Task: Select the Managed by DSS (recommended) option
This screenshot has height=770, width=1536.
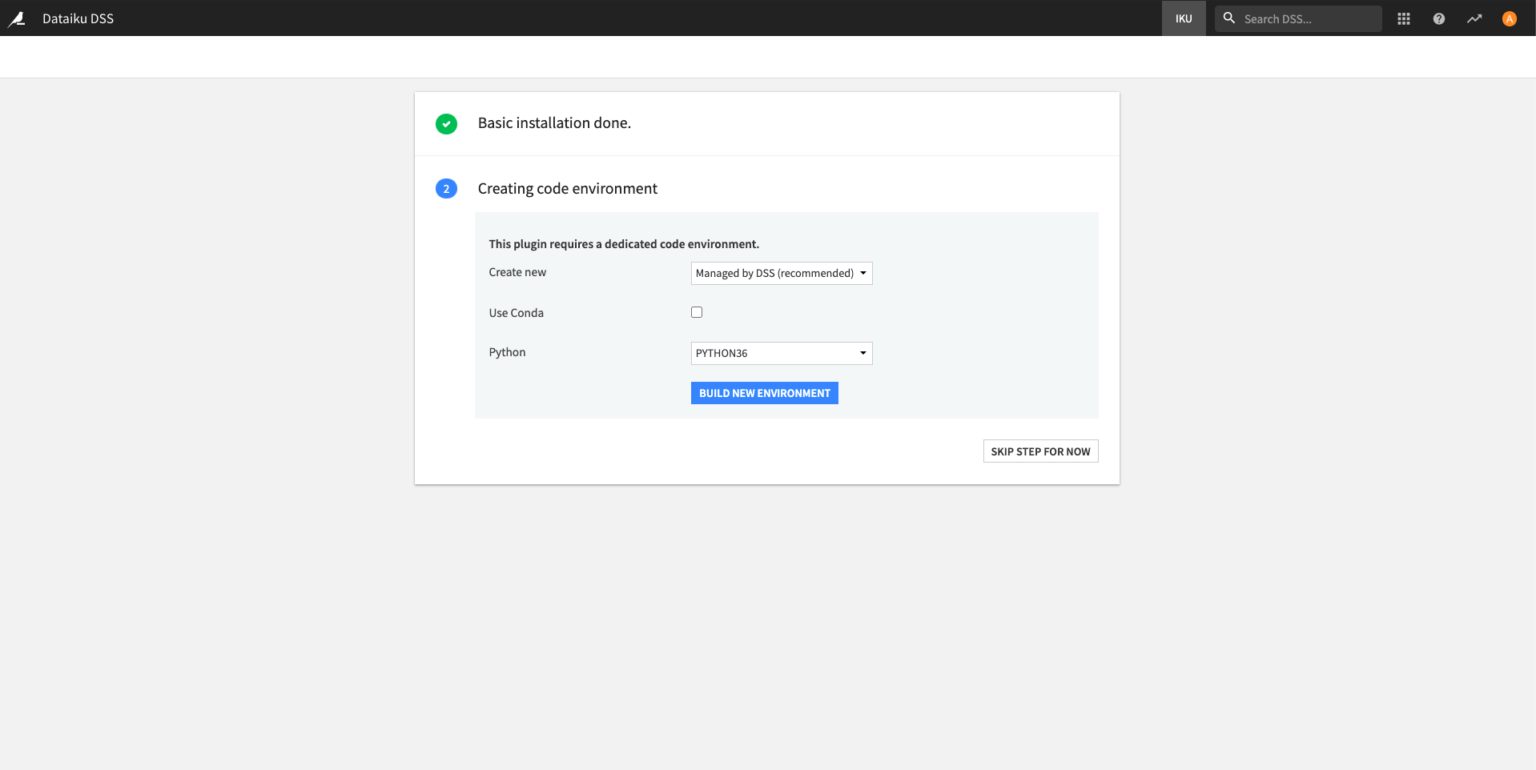Action: [x=775, y=272]
